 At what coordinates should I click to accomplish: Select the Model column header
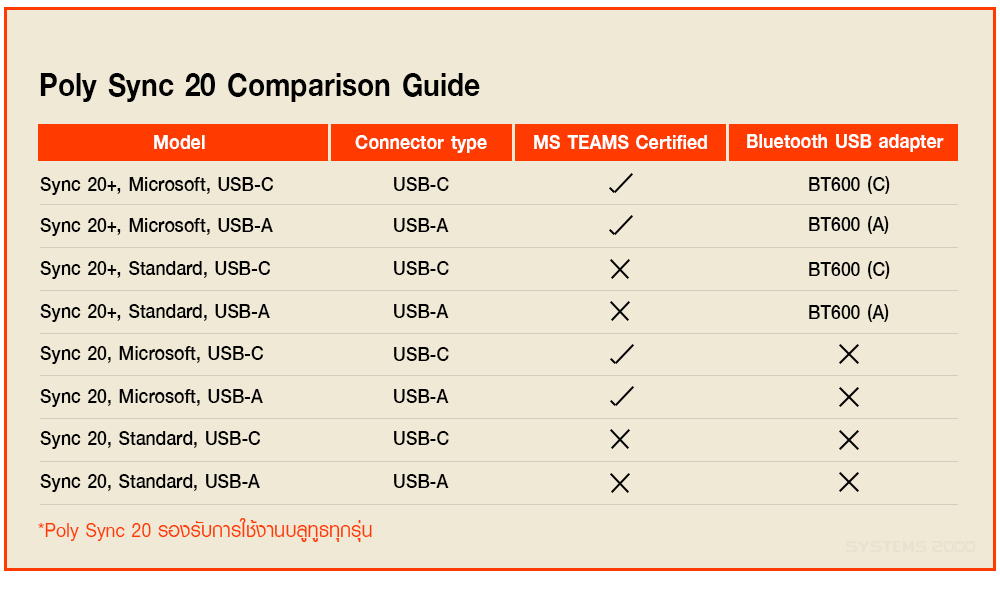(x=180, y=143)
